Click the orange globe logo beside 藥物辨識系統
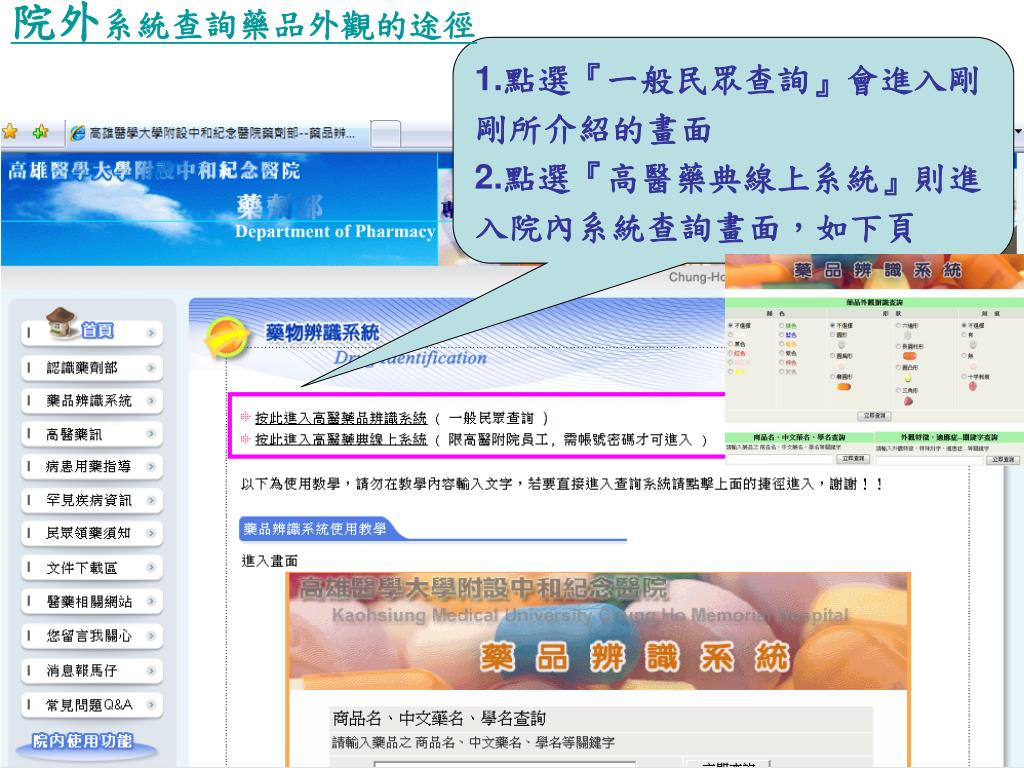Viewport: 1024px width, 768px height. pyautogui.click(x=226, y=336)
